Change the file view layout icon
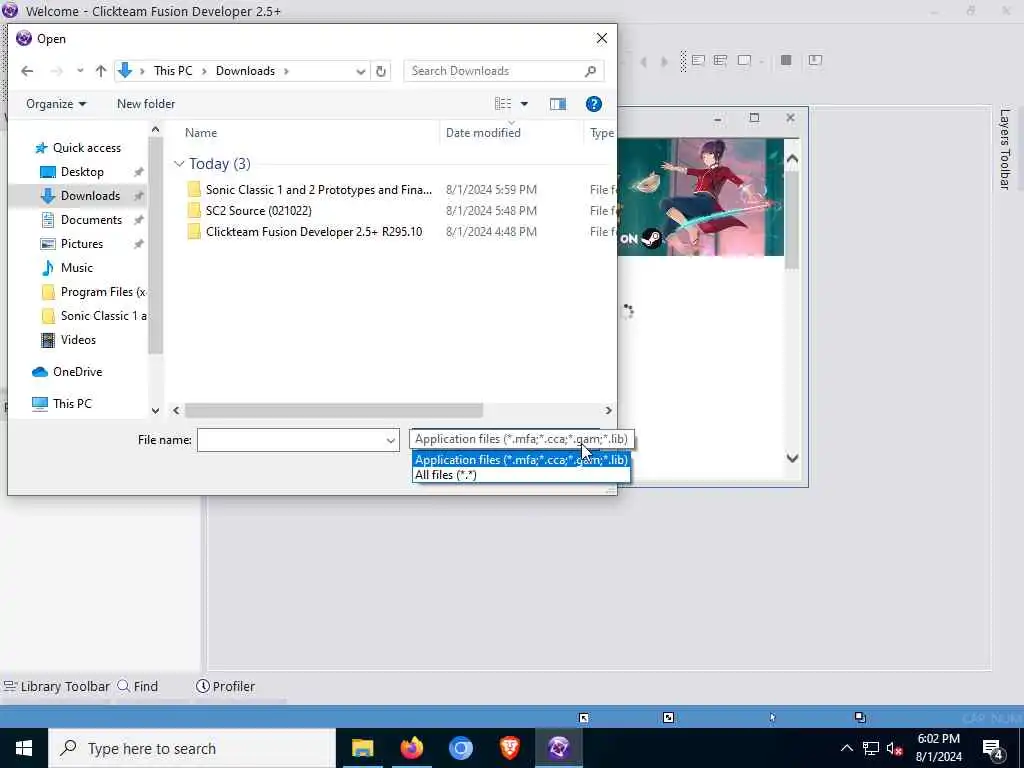 503,104
